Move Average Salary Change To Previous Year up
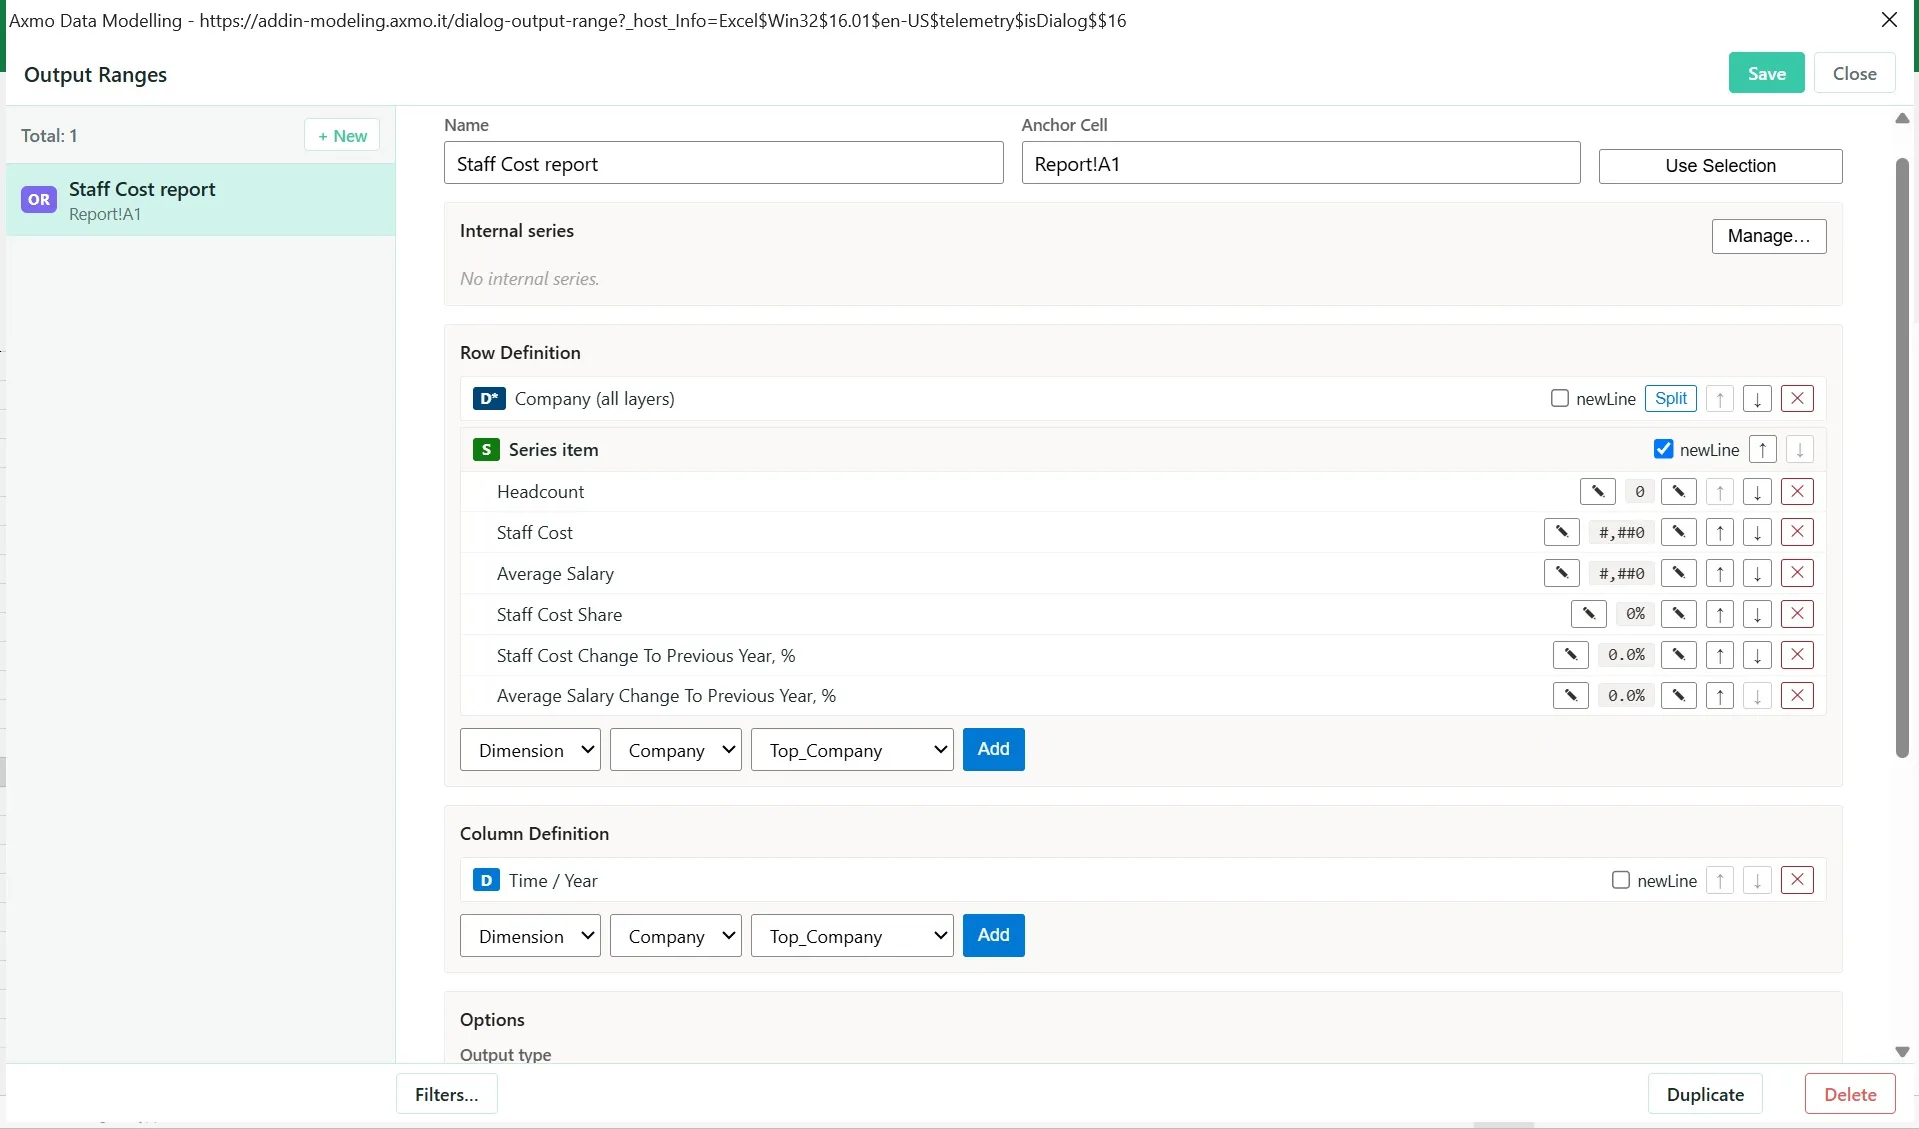The width and height of the screenshot is (1919, 1129). pos(1719,696)
